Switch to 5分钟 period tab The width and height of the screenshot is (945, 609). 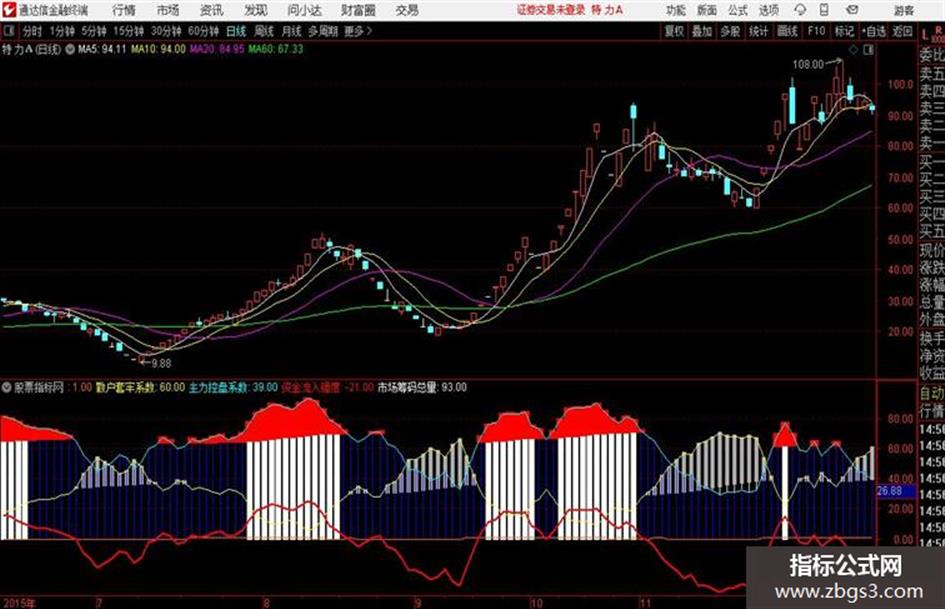pos(93,31)
